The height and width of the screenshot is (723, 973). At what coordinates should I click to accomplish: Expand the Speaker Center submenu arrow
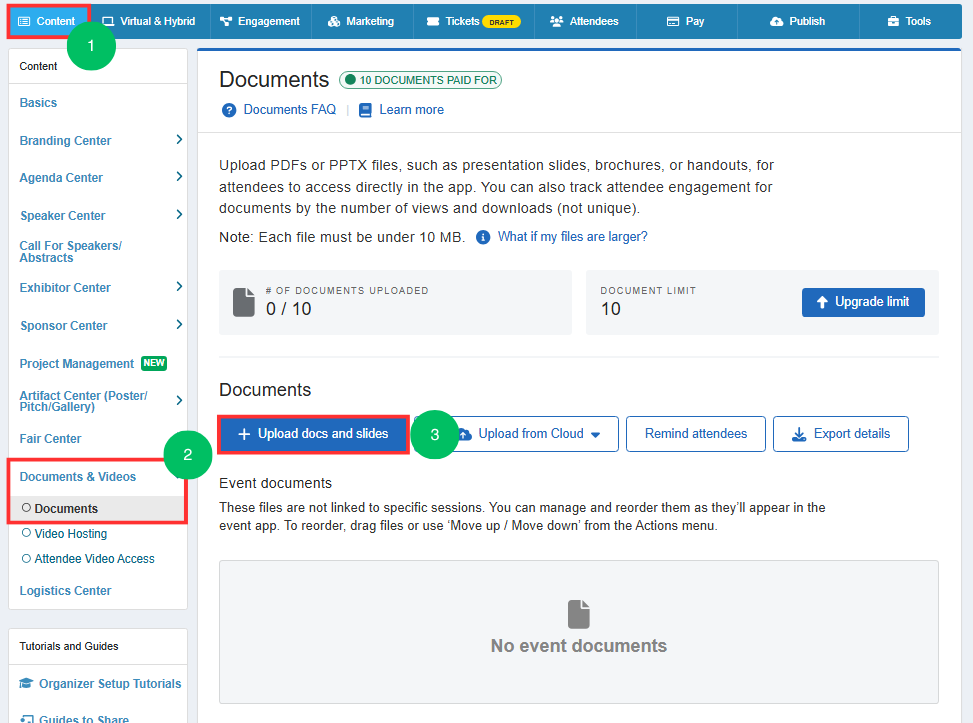179,215
